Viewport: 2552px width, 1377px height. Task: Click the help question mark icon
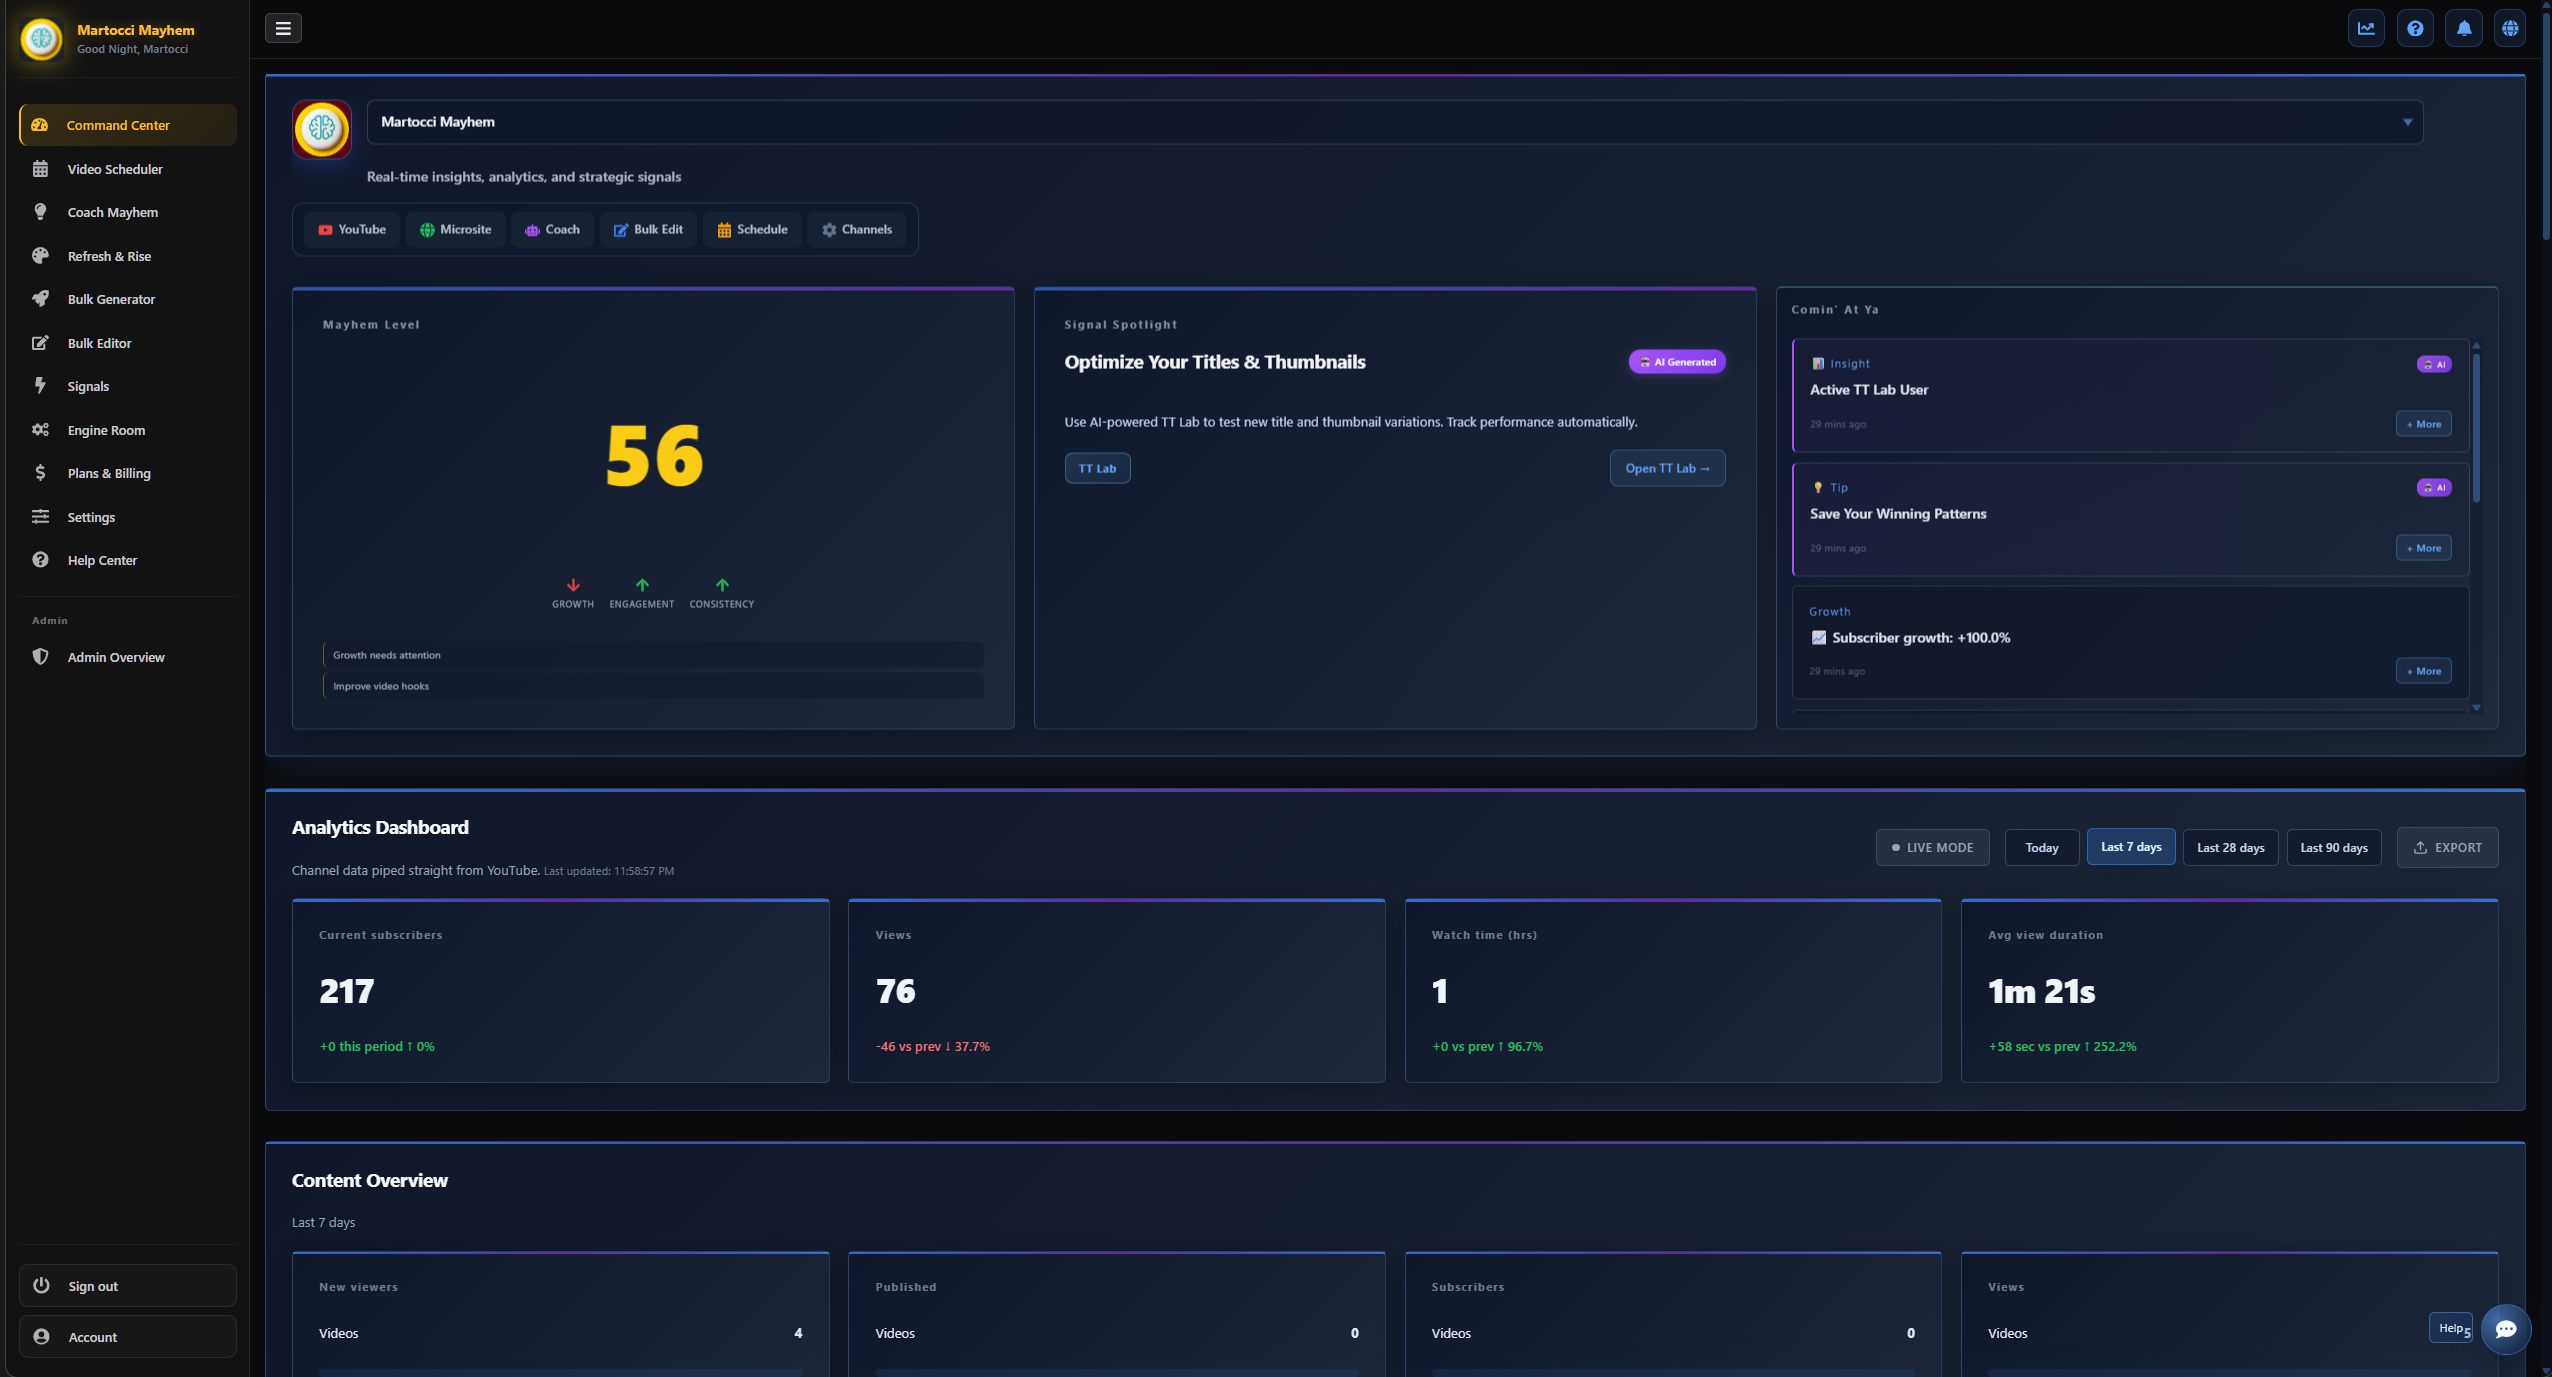tap(2415, 28)
